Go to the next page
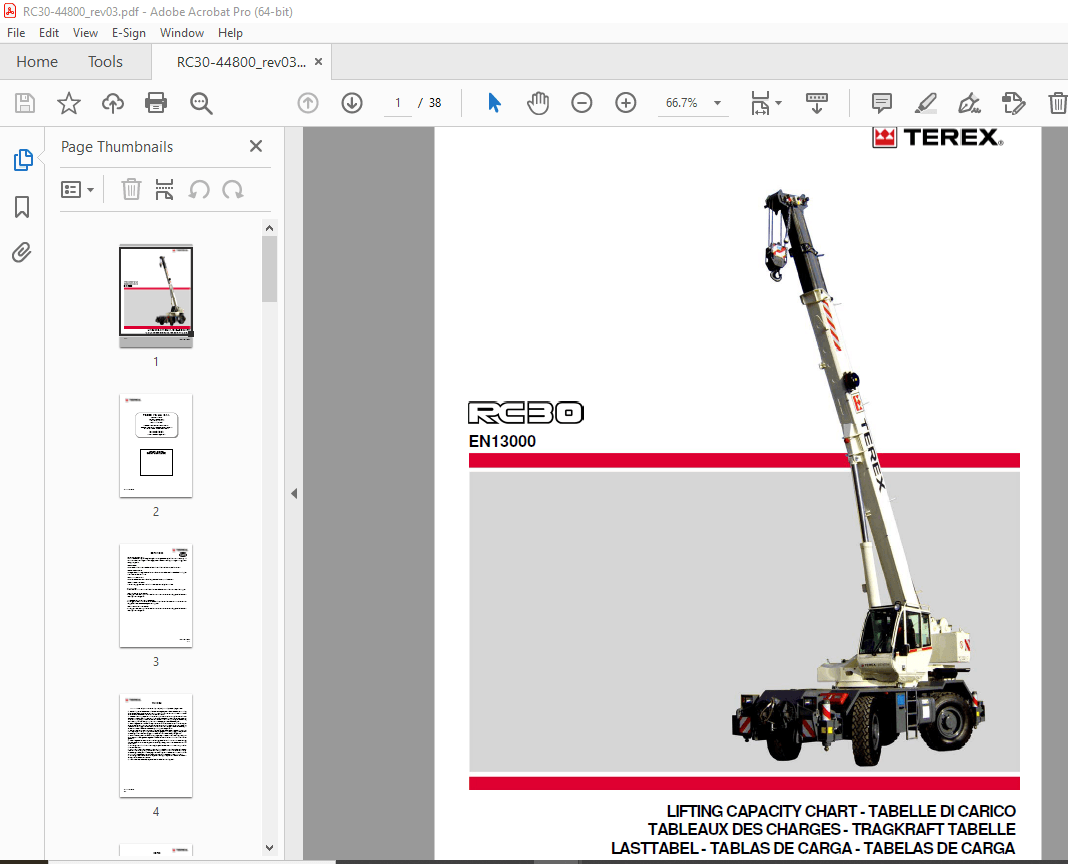 tap(351, 103)
